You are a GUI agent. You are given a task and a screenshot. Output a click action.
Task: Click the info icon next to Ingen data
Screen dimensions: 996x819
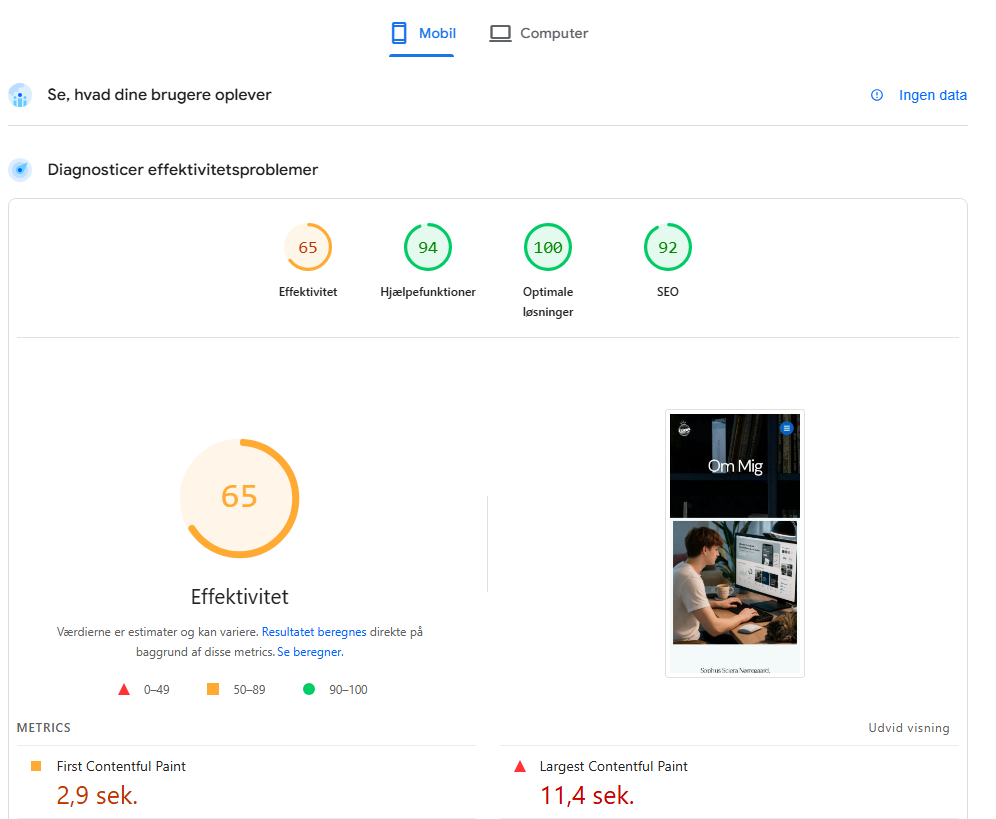[877, 95]
